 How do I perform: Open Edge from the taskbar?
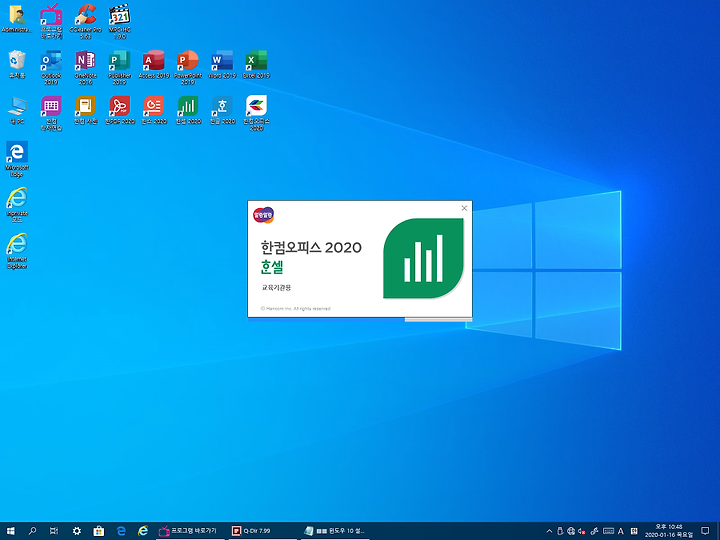(121, 531)
